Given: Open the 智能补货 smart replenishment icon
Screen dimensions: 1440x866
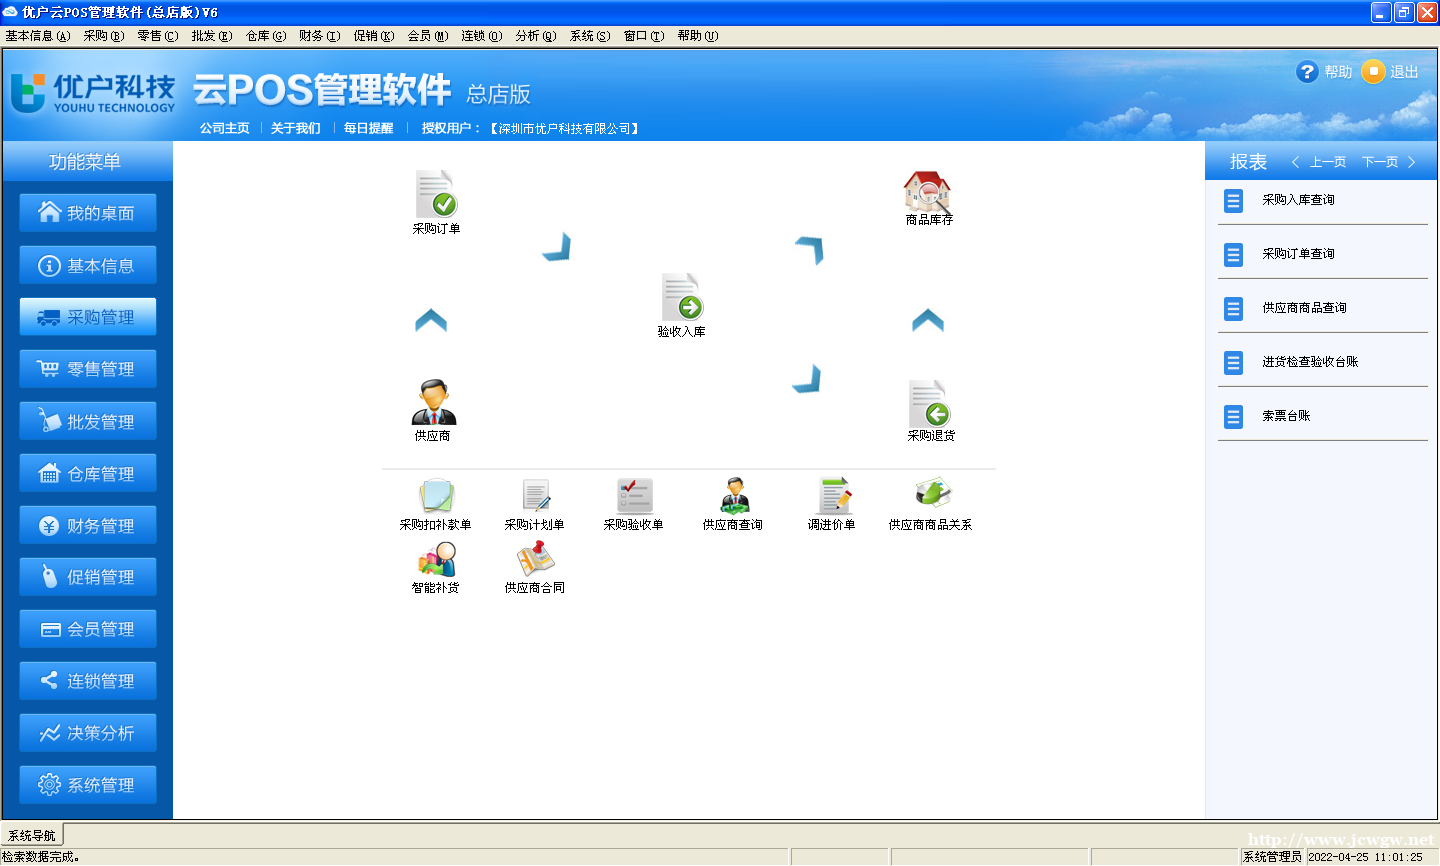Looking at the screenshot, I should click(x=436, y=561).
